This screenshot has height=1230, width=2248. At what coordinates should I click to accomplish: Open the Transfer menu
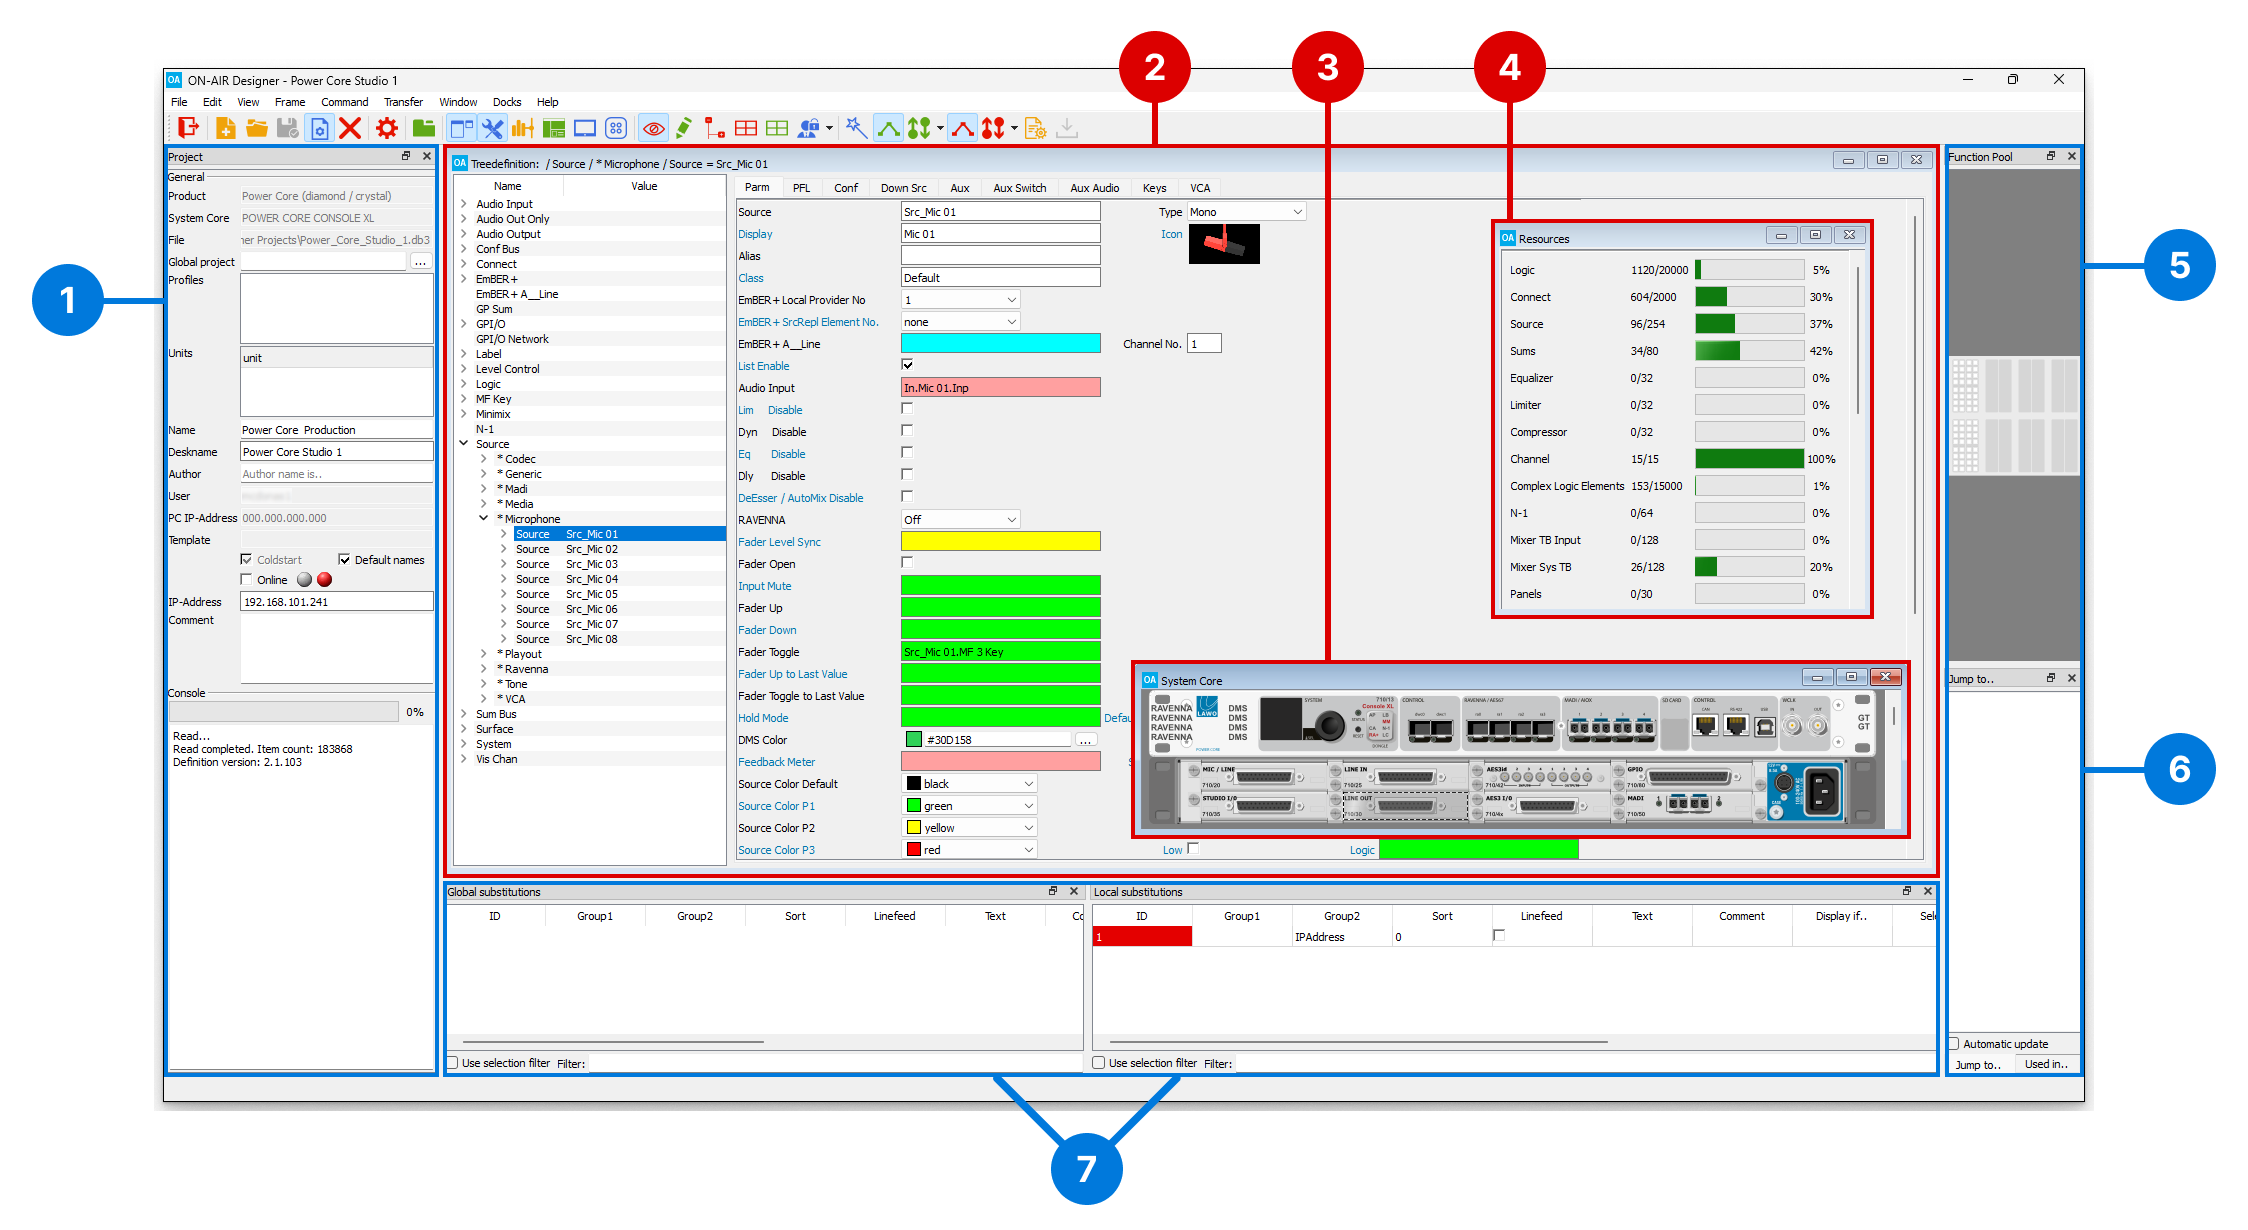(403, 102)
